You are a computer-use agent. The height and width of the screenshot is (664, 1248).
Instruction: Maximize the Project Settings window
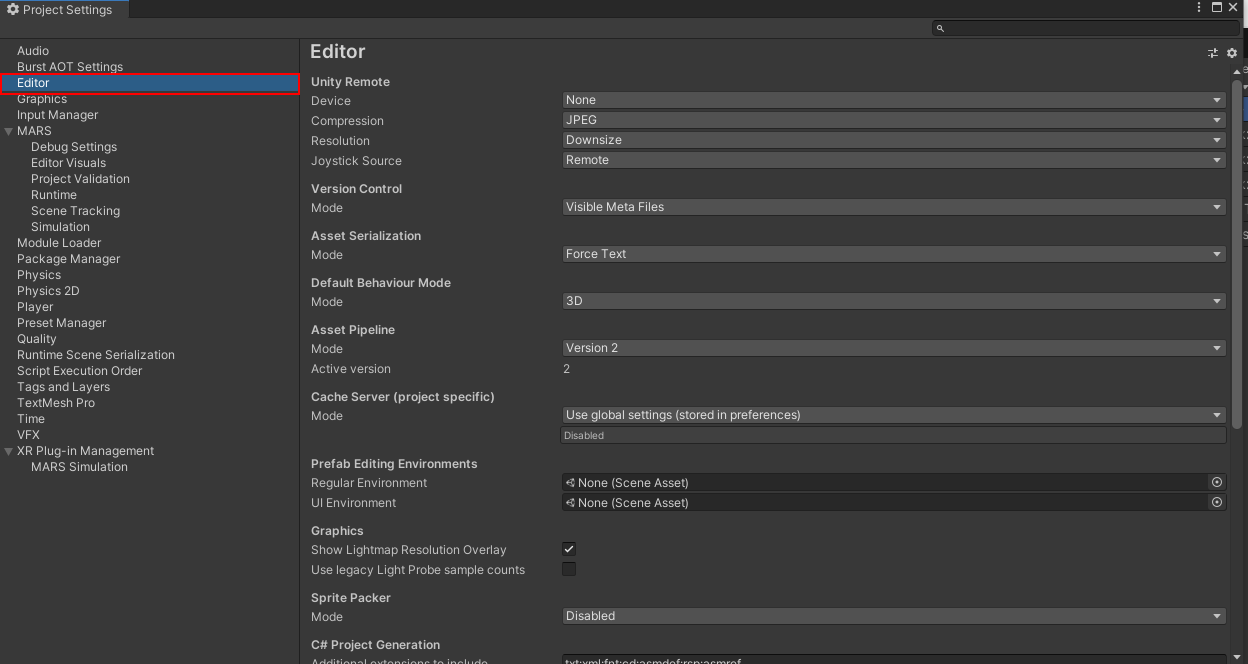pyautogui.click(x=1217, y=8)
